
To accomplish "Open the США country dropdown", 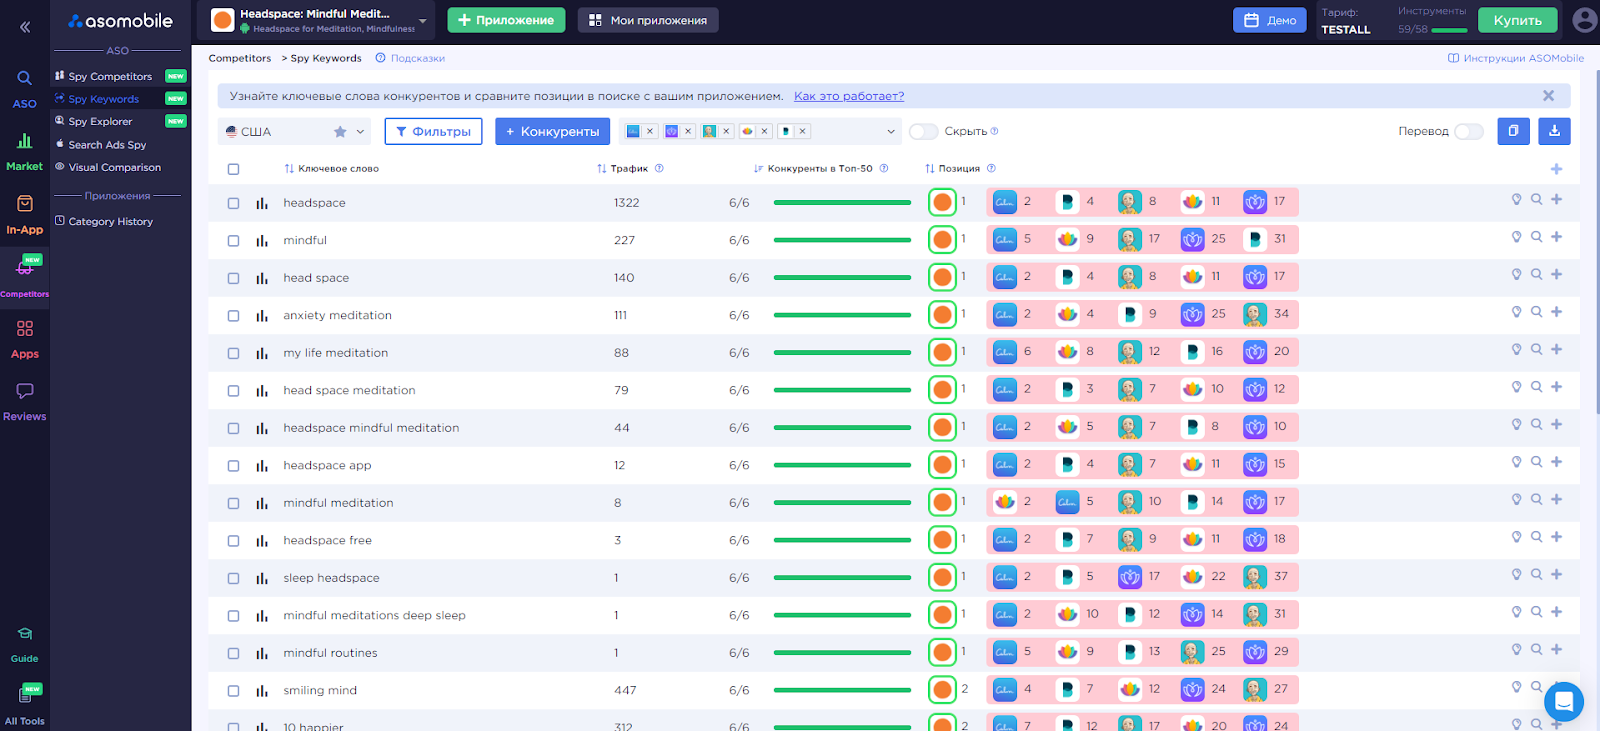I will click(x=295, y=131).
